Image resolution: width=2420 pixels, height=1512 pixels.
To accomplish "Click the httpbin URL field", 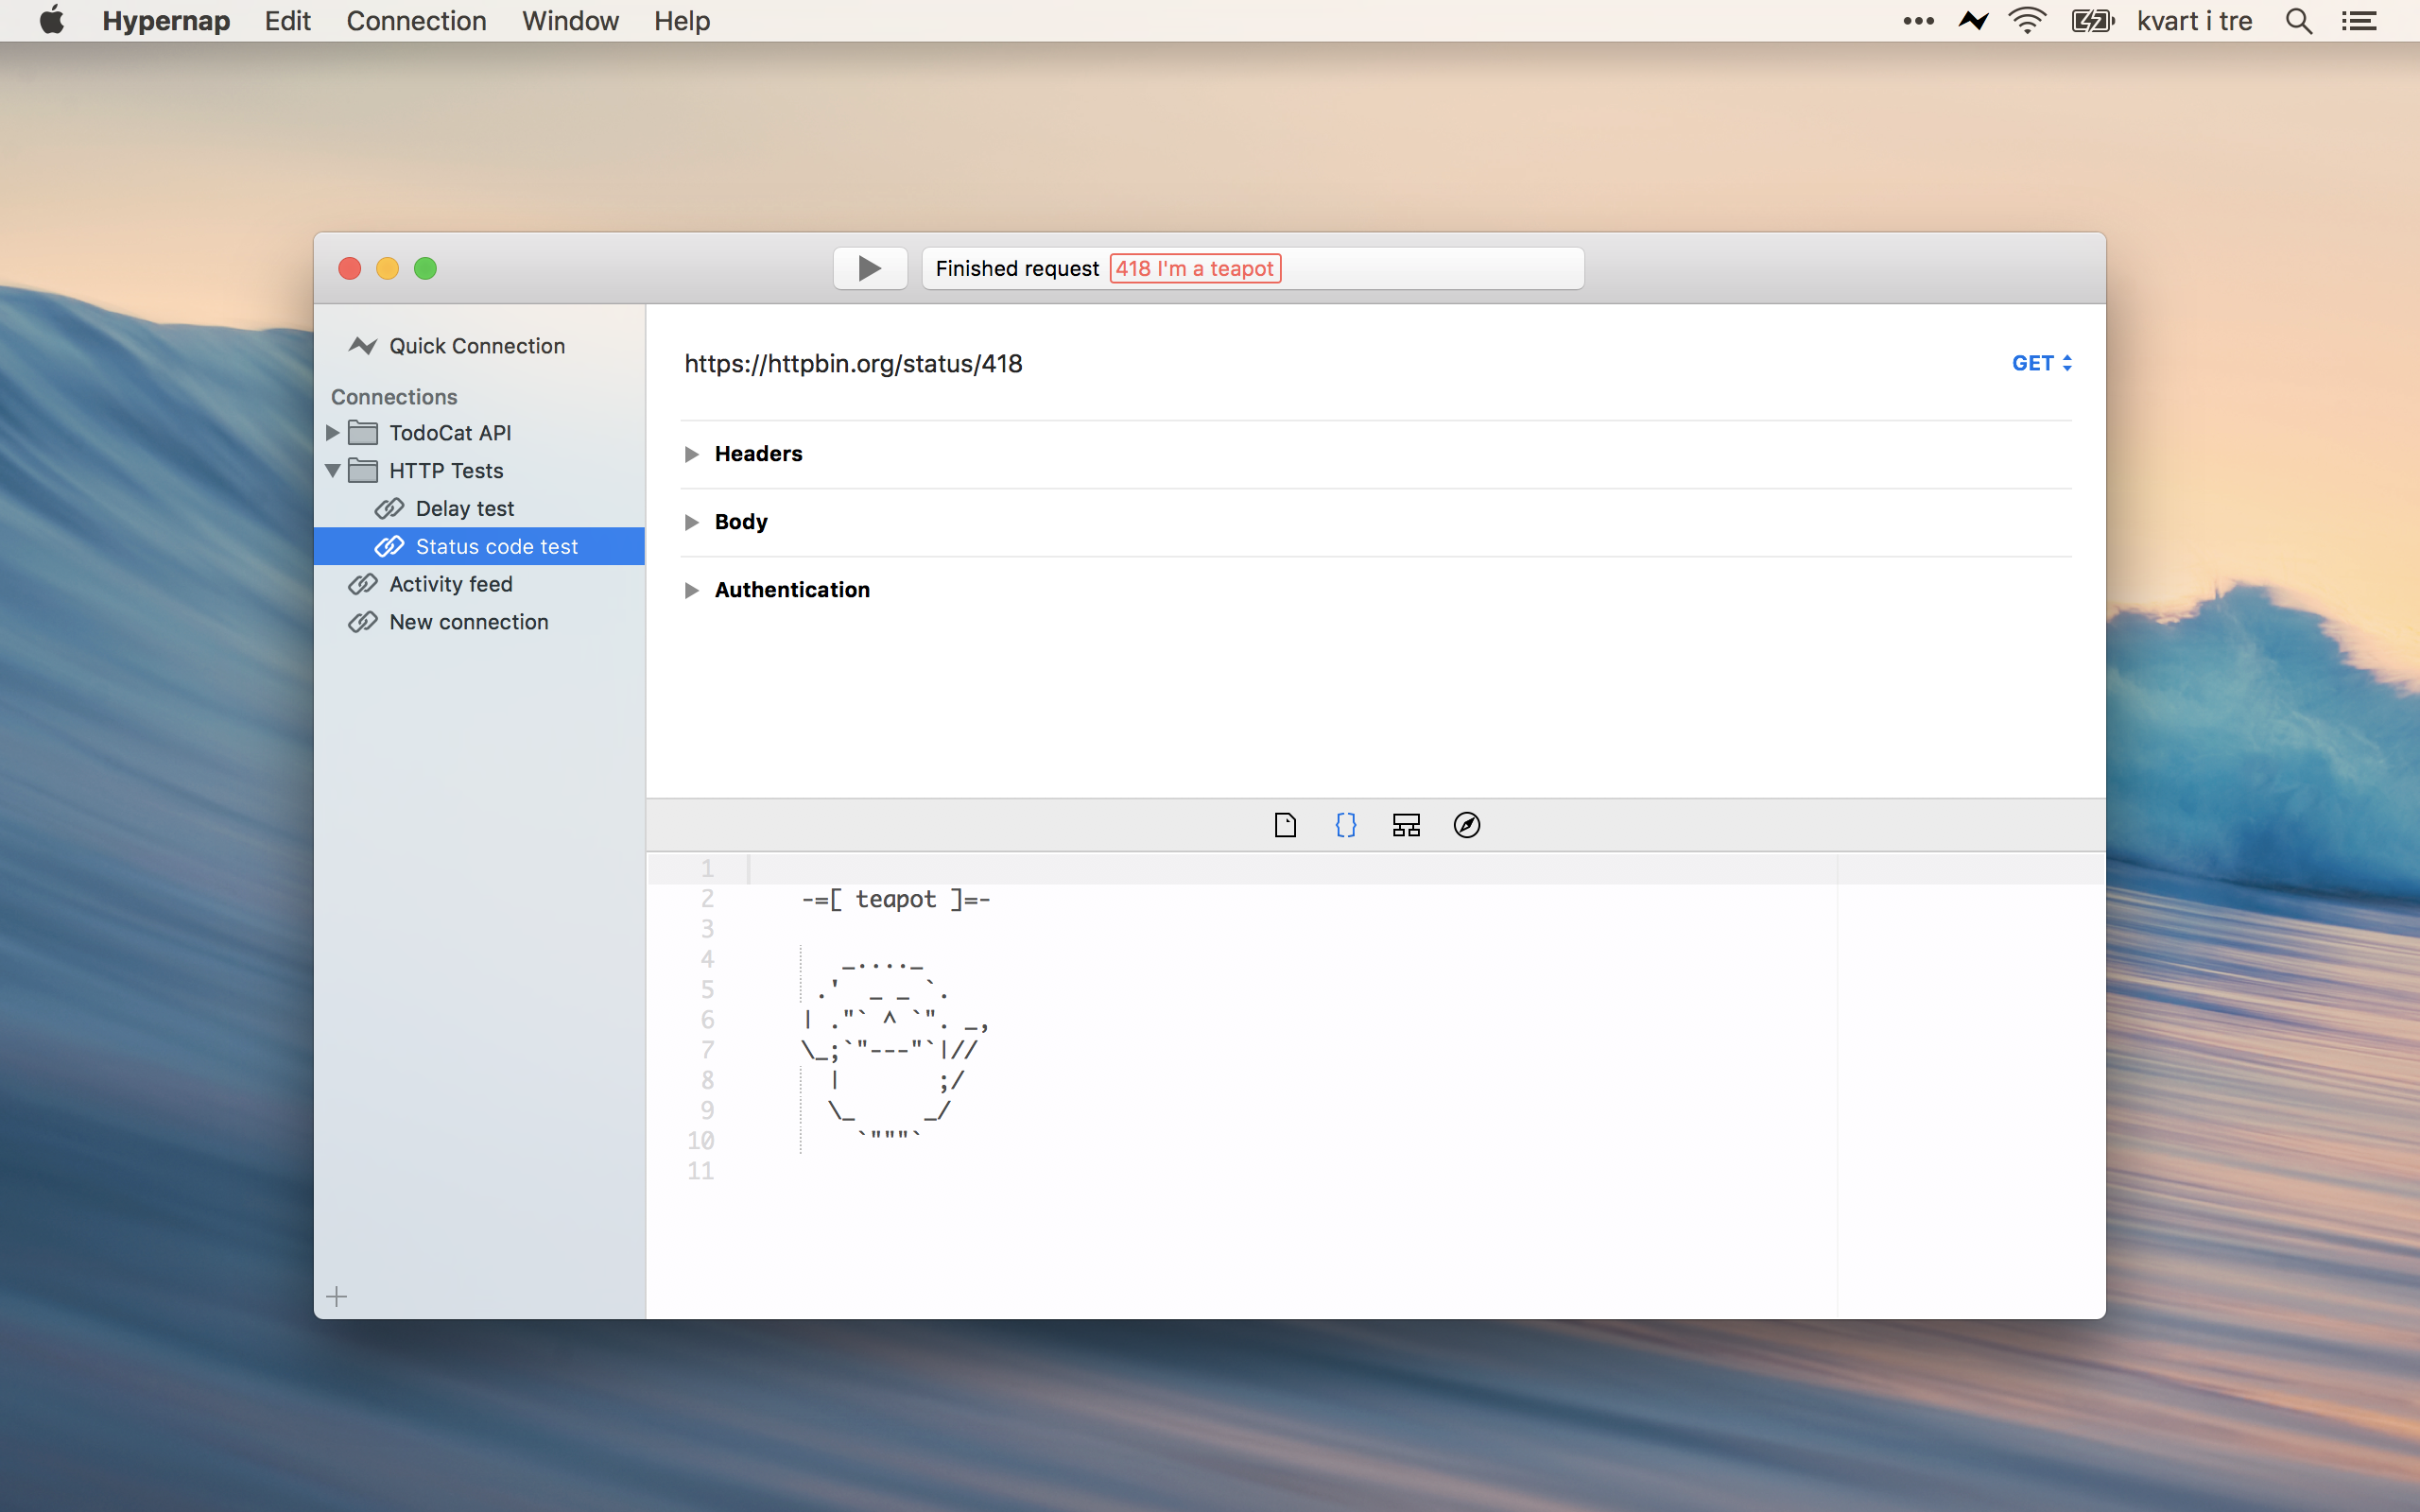I will pos(853,364).
